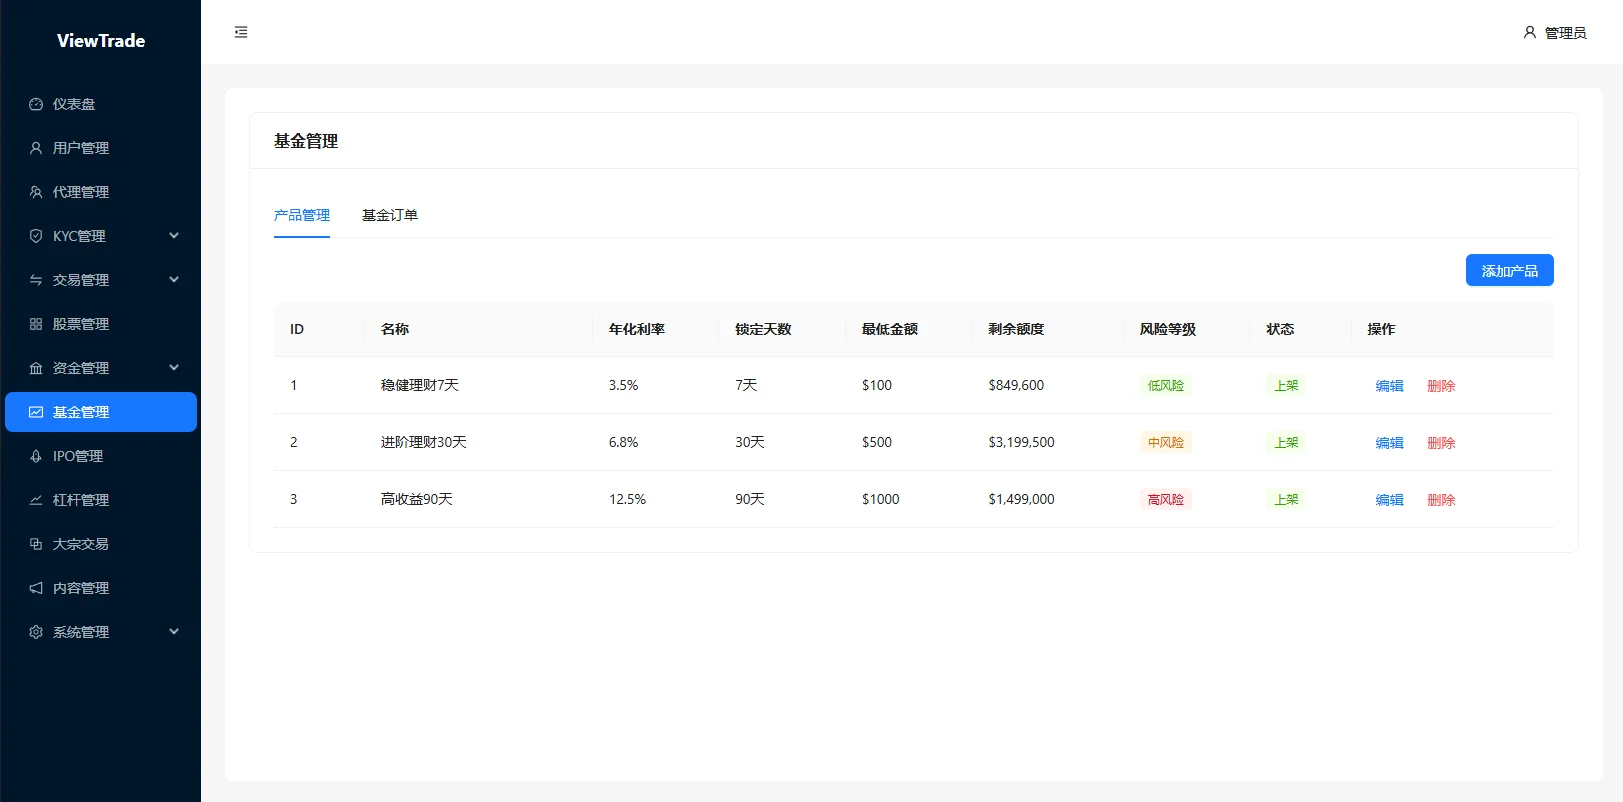
Task: Click the 中风险 risk tag
Action: click(1165, 442)
